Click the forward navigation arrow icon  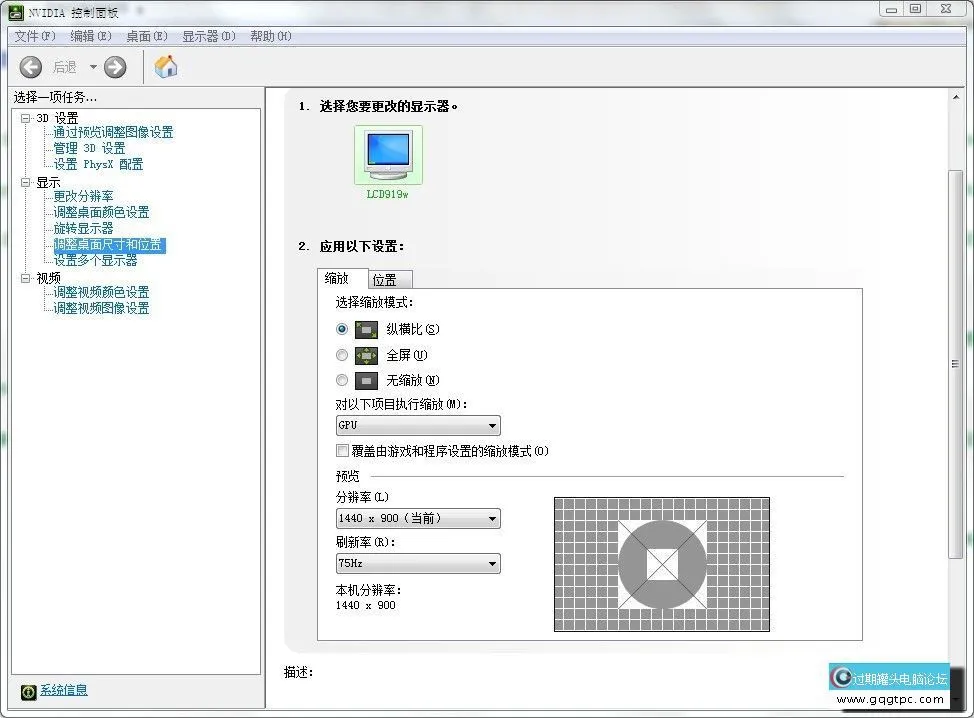(x=115, y=66)
